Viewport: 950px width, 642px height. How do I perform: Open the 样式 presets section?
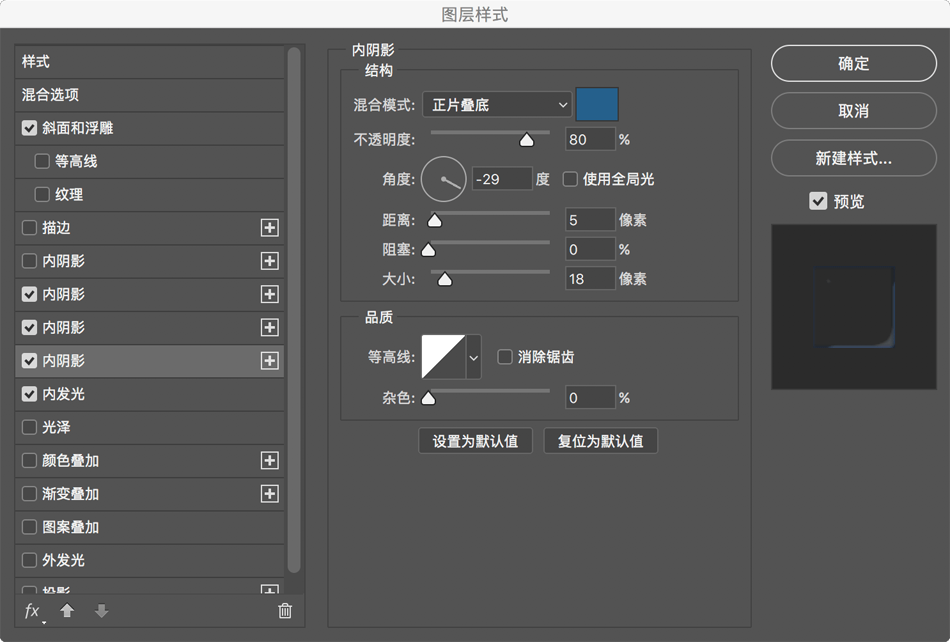[149, 62]
